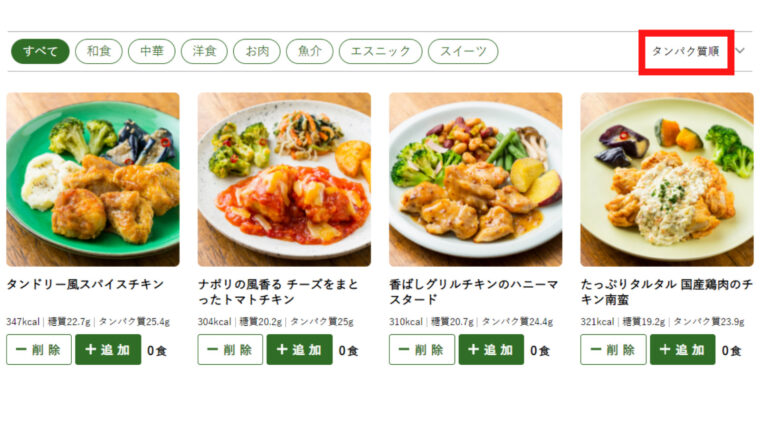Open the タンドリー風スパイスチキン meal photo
The height and width of the screenshot is (428, 760).
point(93,179)
